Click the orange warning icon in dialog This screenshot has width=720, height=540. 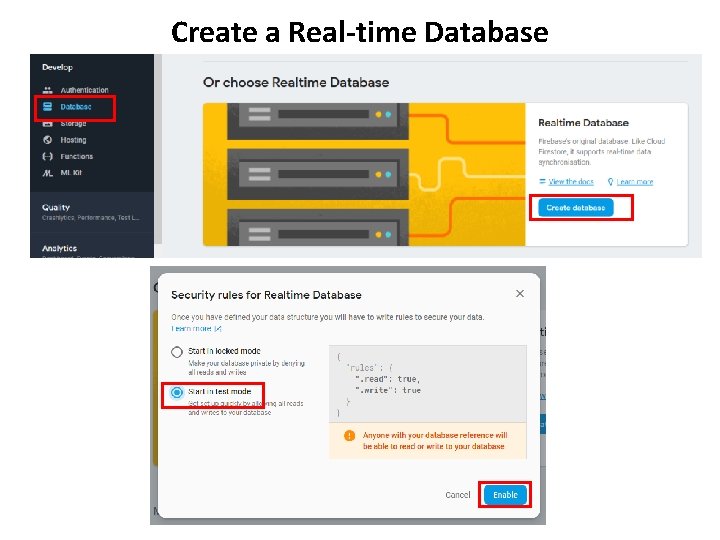click(x=349, y=435)
